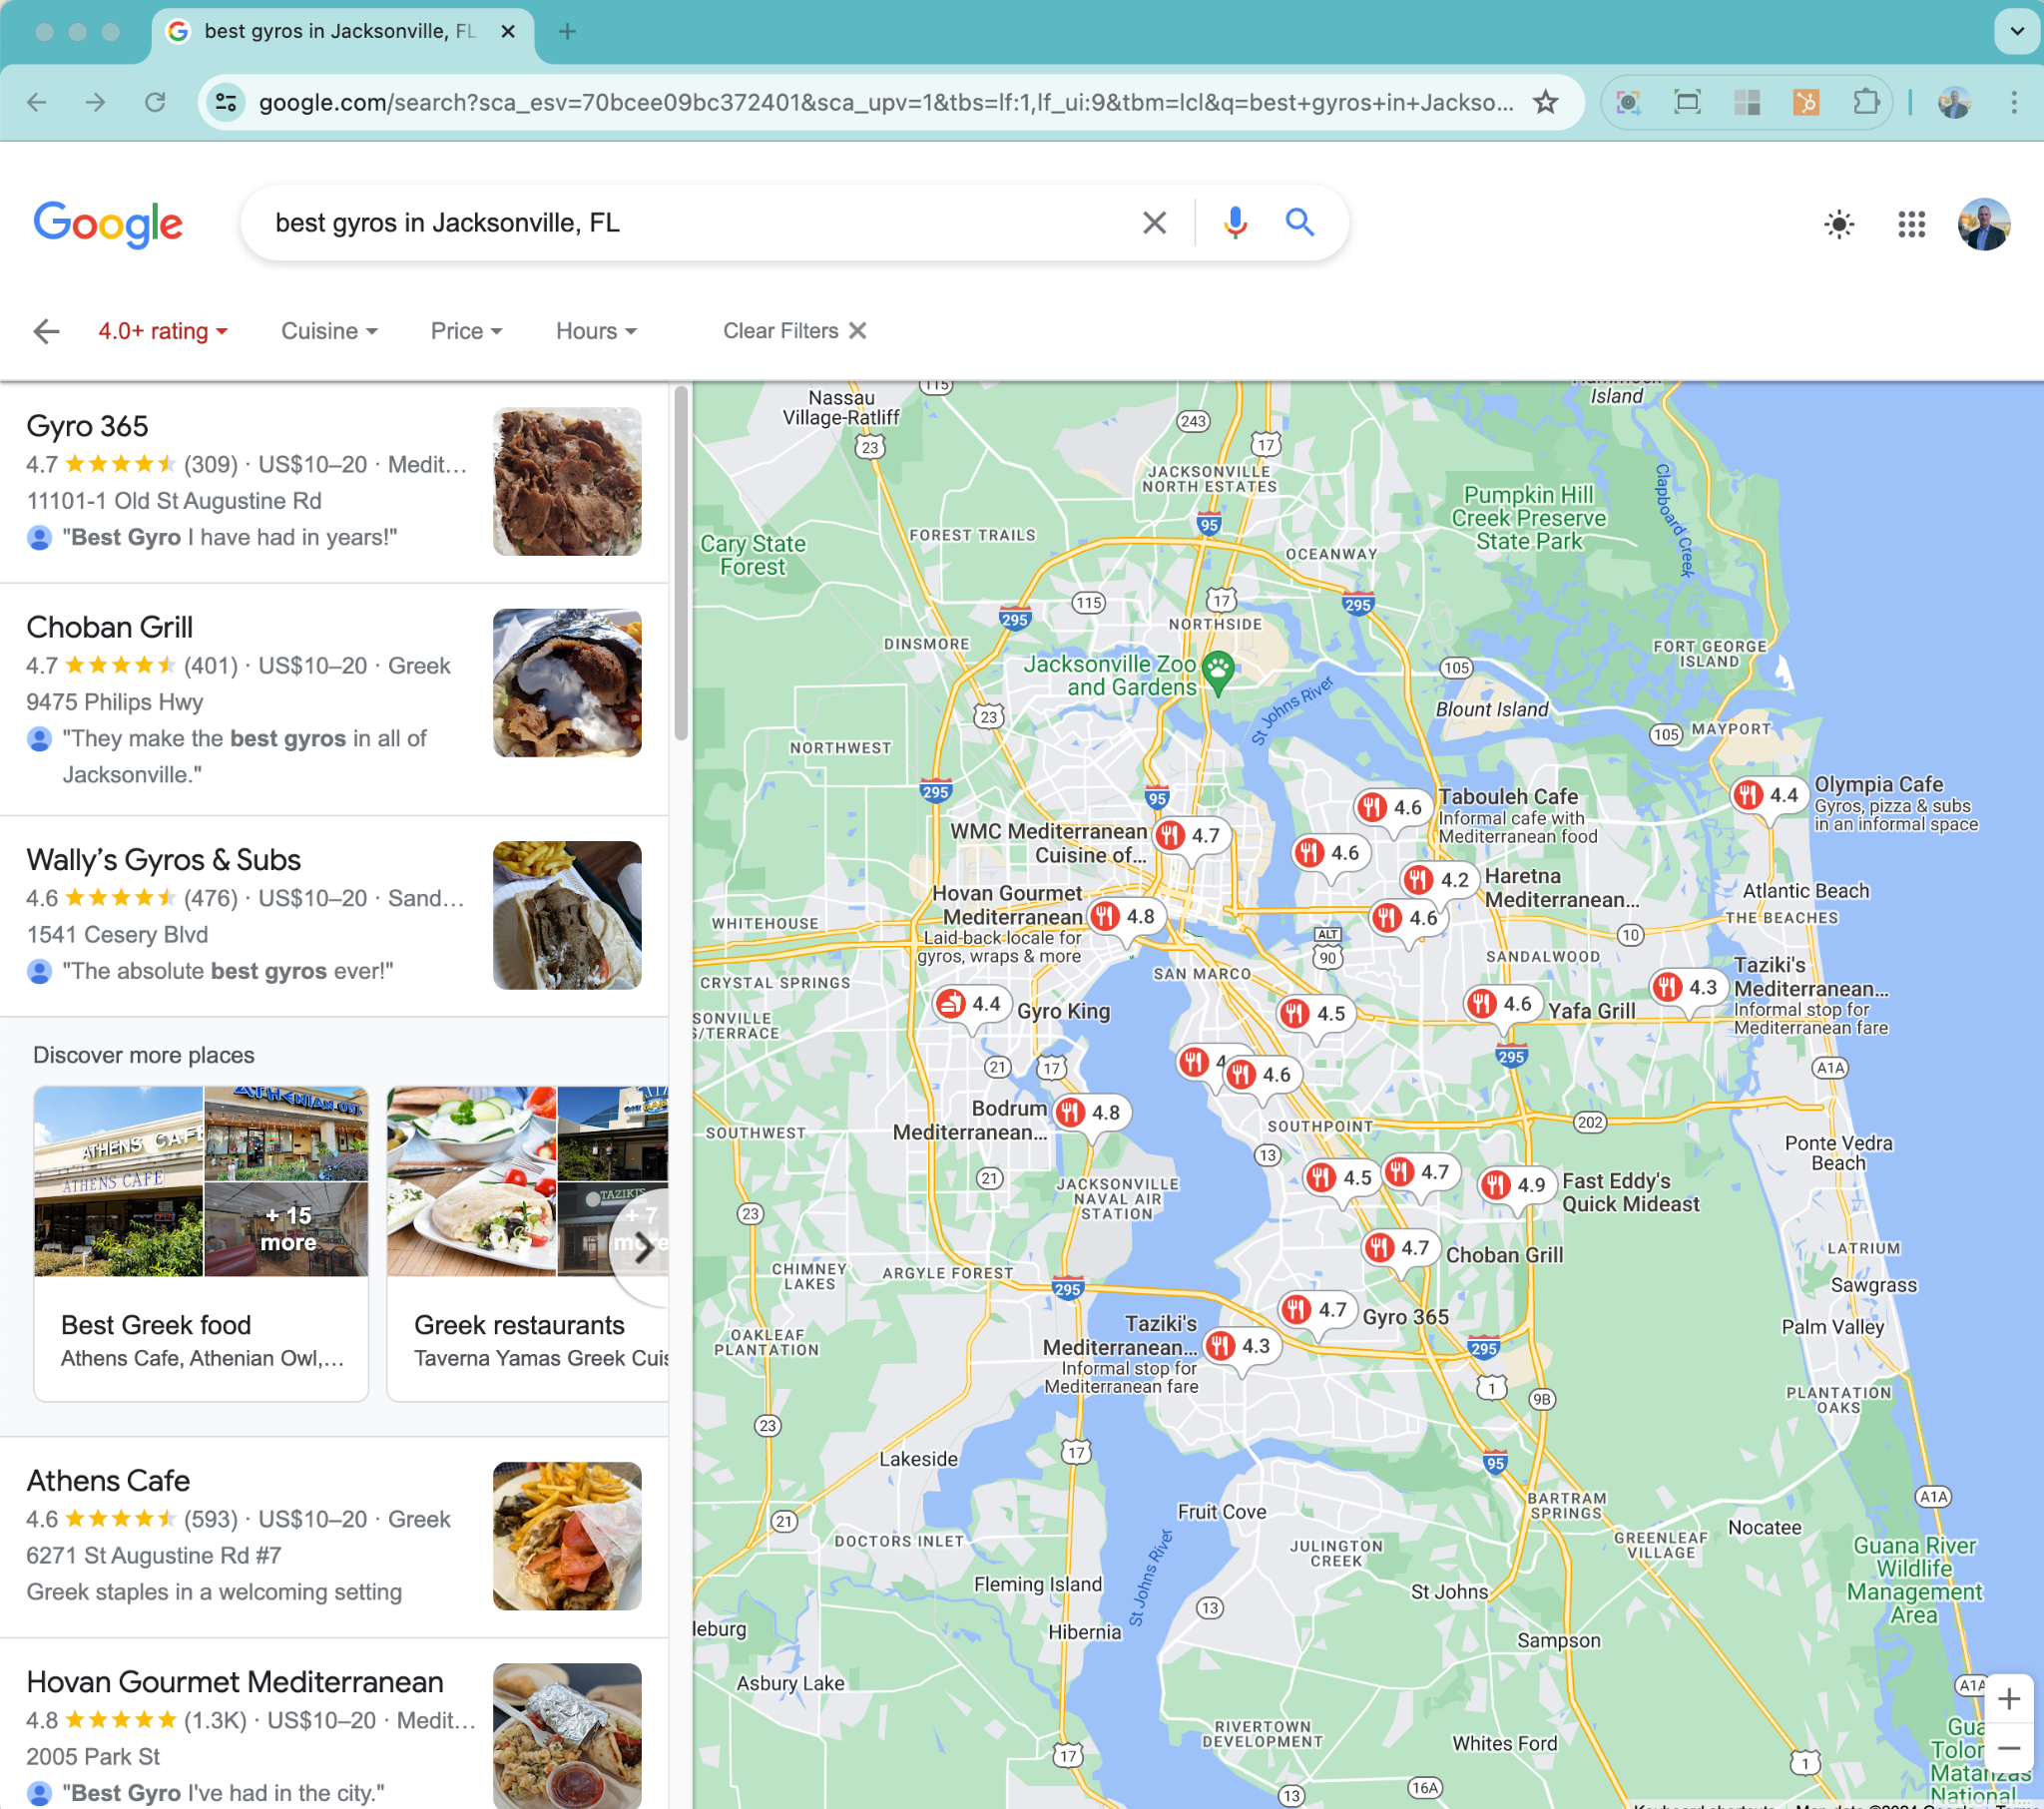2044x1809 pixels.
Task: Click the Jacksonville Zoo green marker
Action: pos(1217,671)
